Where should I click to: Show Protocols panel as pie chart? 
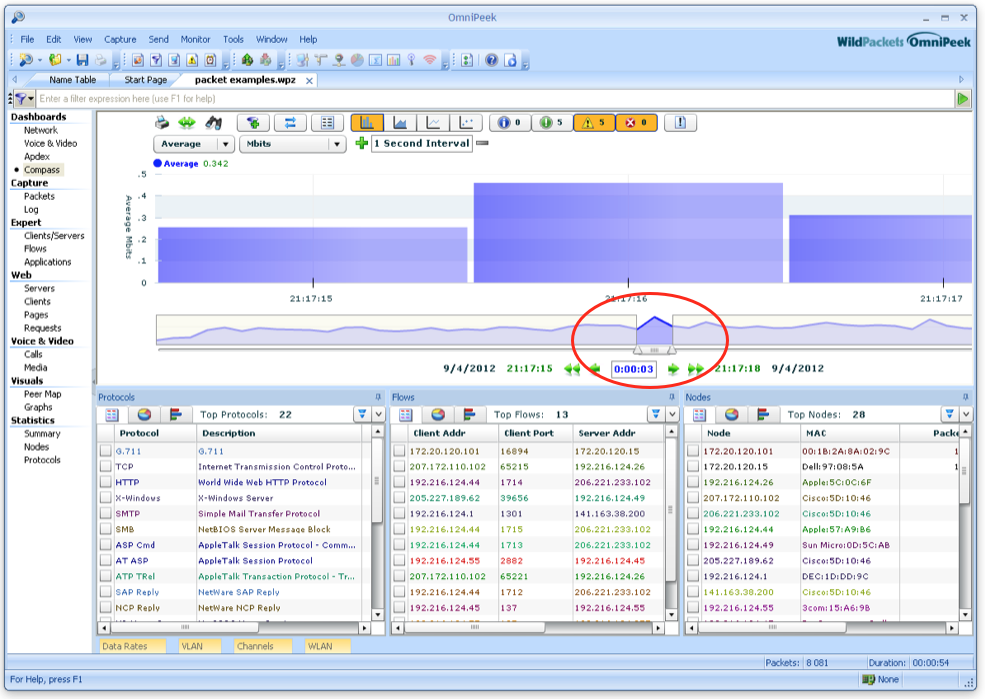click(144, 415)
